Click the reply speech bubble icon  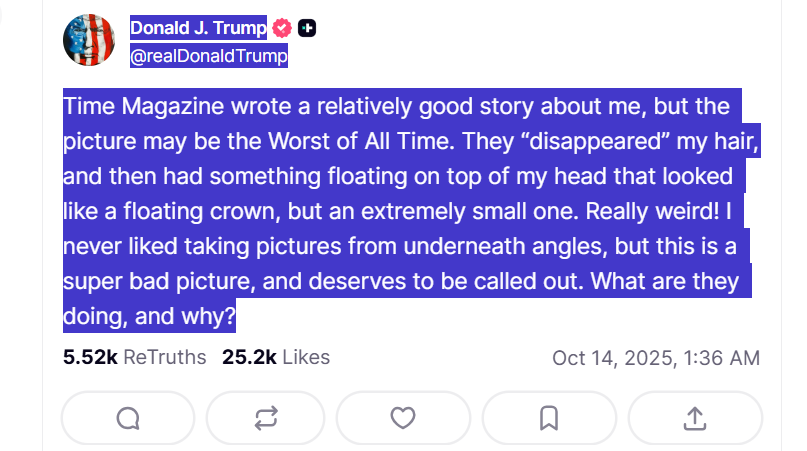[x=128, y=418]
